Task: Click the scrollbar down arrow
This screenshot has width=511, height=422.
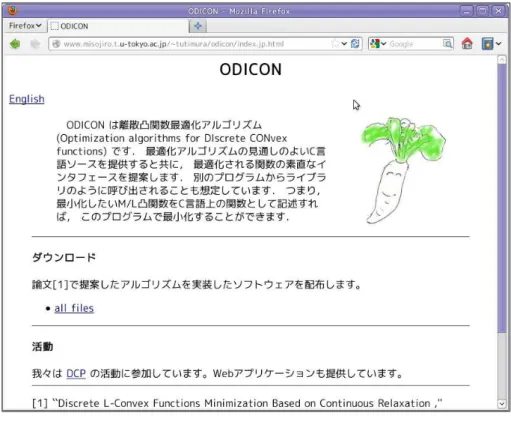Action: click(502, 404)
